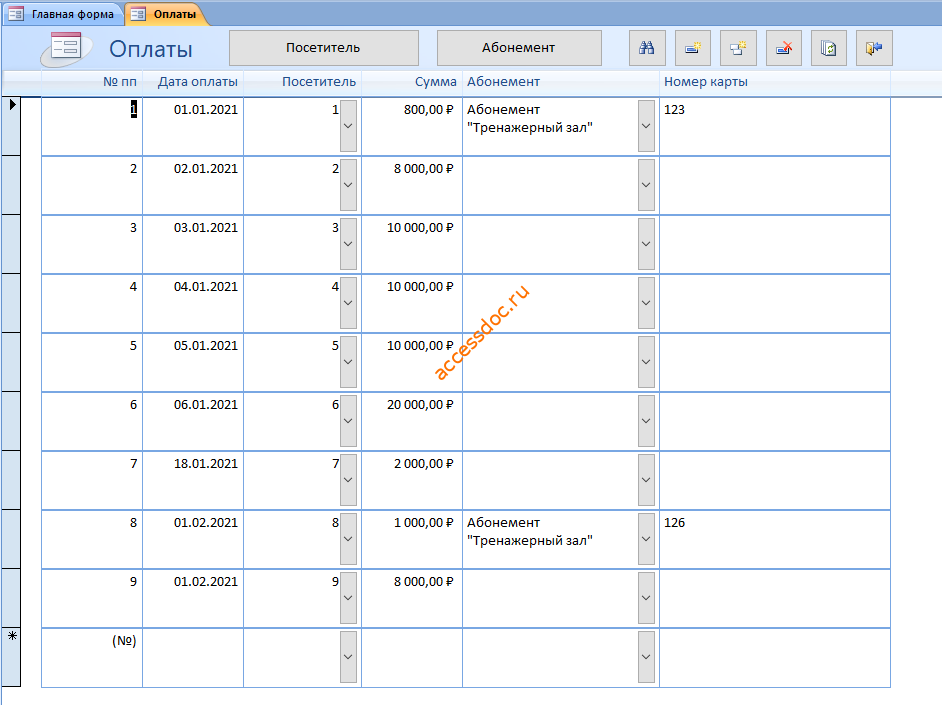Viewport: 942px width, 705px height.
Task: Click the amount field 20 000,00 ₽
Action: click(412, 421)
